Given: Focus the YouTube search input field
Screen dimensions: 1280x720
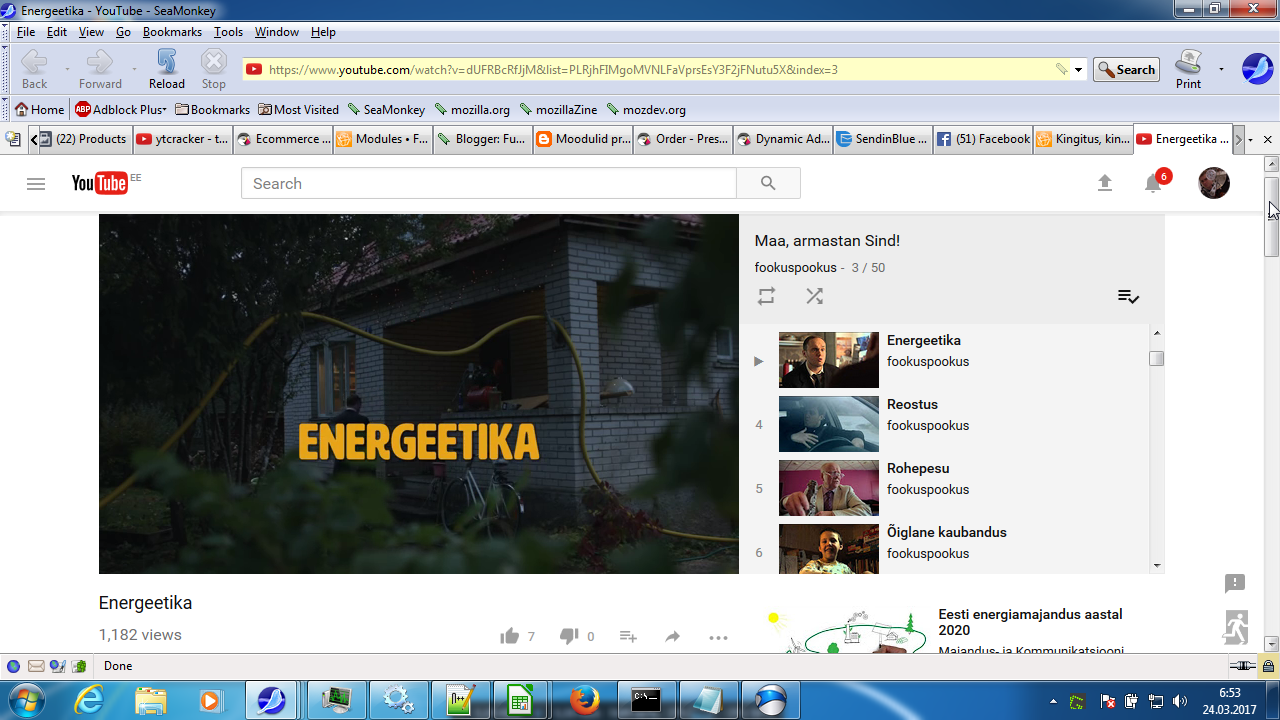Looking at the screenshot, I should (x=489, y=183).
